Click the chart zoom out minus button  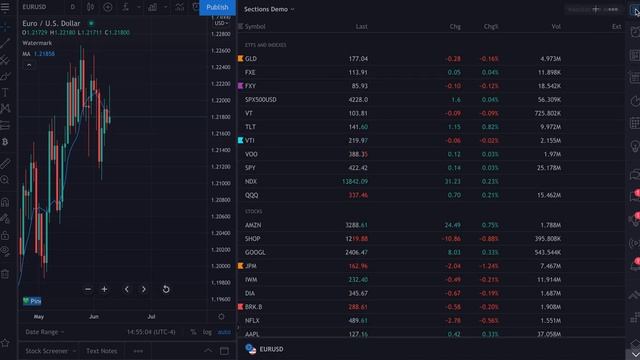pos(88,289)
